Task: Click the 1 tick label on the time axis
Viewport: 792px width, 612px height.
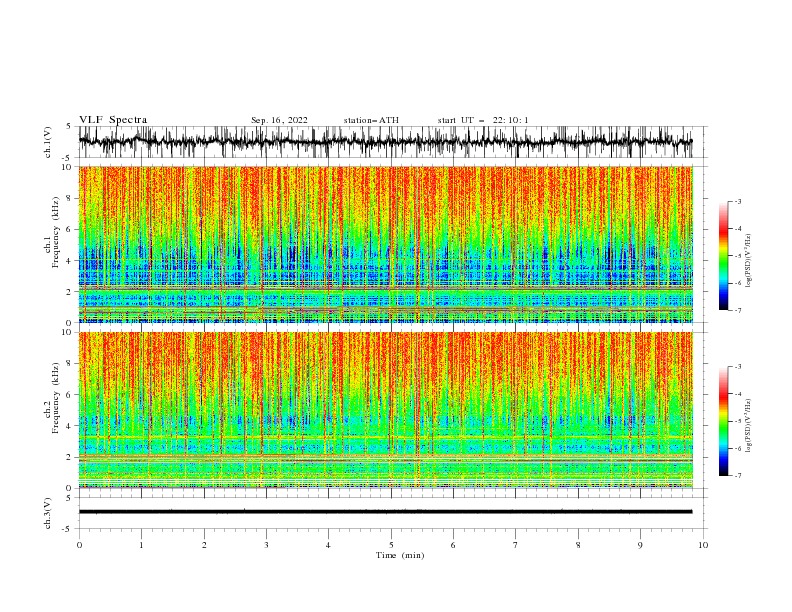Action: tap(141, 545)
